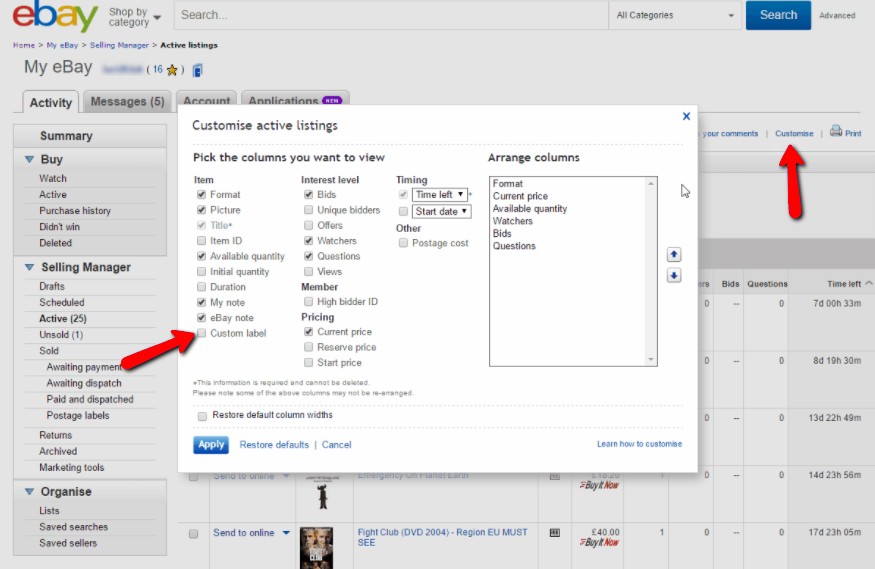Click the Search button
Viewport: 875px width, 569px height.
pyautogui.click(x=778, y=15)
